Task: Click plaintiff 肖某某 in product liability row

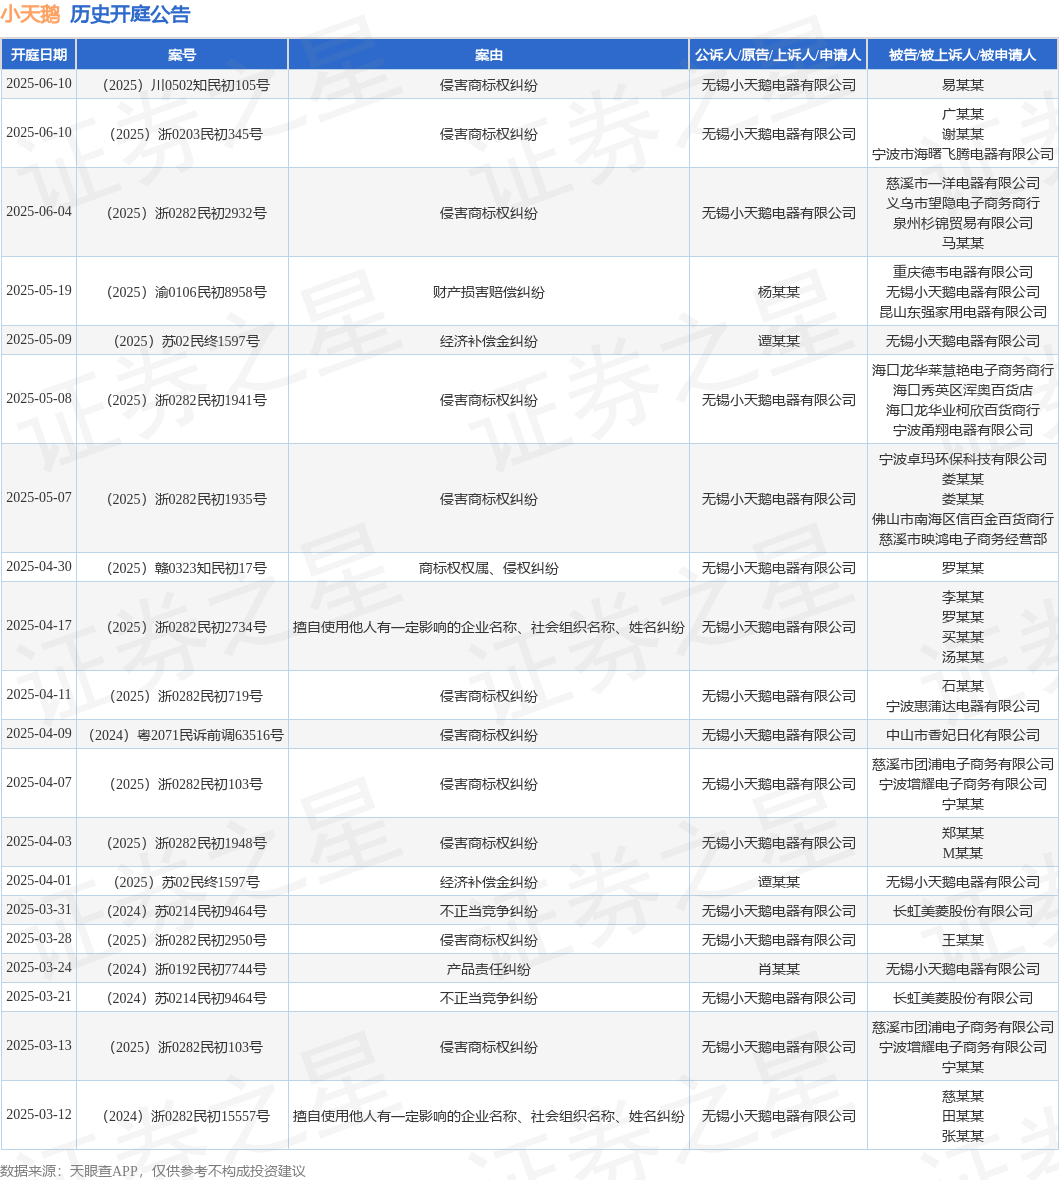Action: pos(778,969)
